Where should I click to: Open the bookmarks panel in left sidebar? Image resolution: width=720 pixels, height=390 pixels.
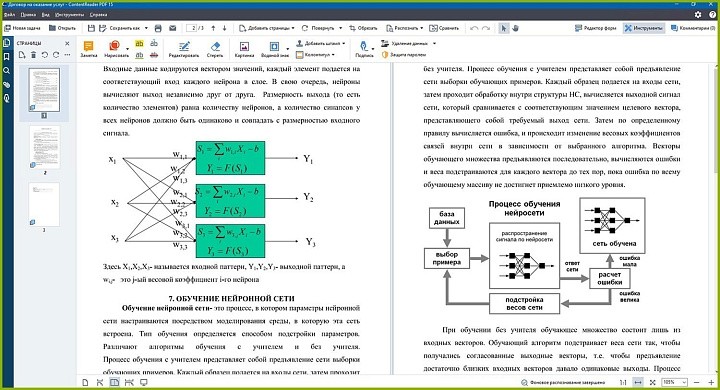coord(6,57)
